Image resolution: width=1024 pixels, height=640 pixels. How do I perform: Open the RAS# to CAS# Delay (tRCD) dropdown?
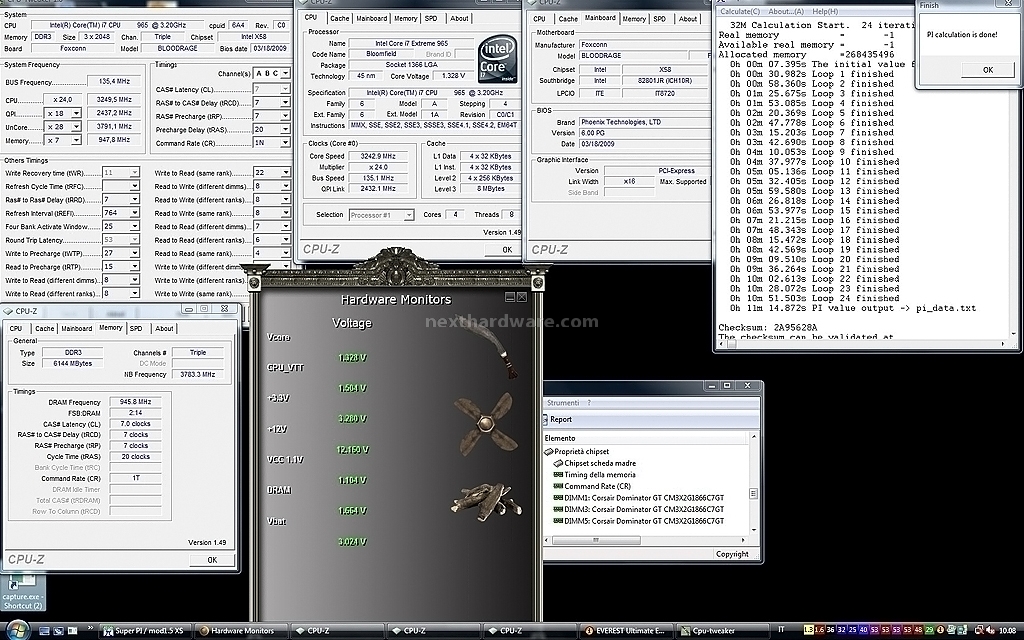tap(272, 103)
